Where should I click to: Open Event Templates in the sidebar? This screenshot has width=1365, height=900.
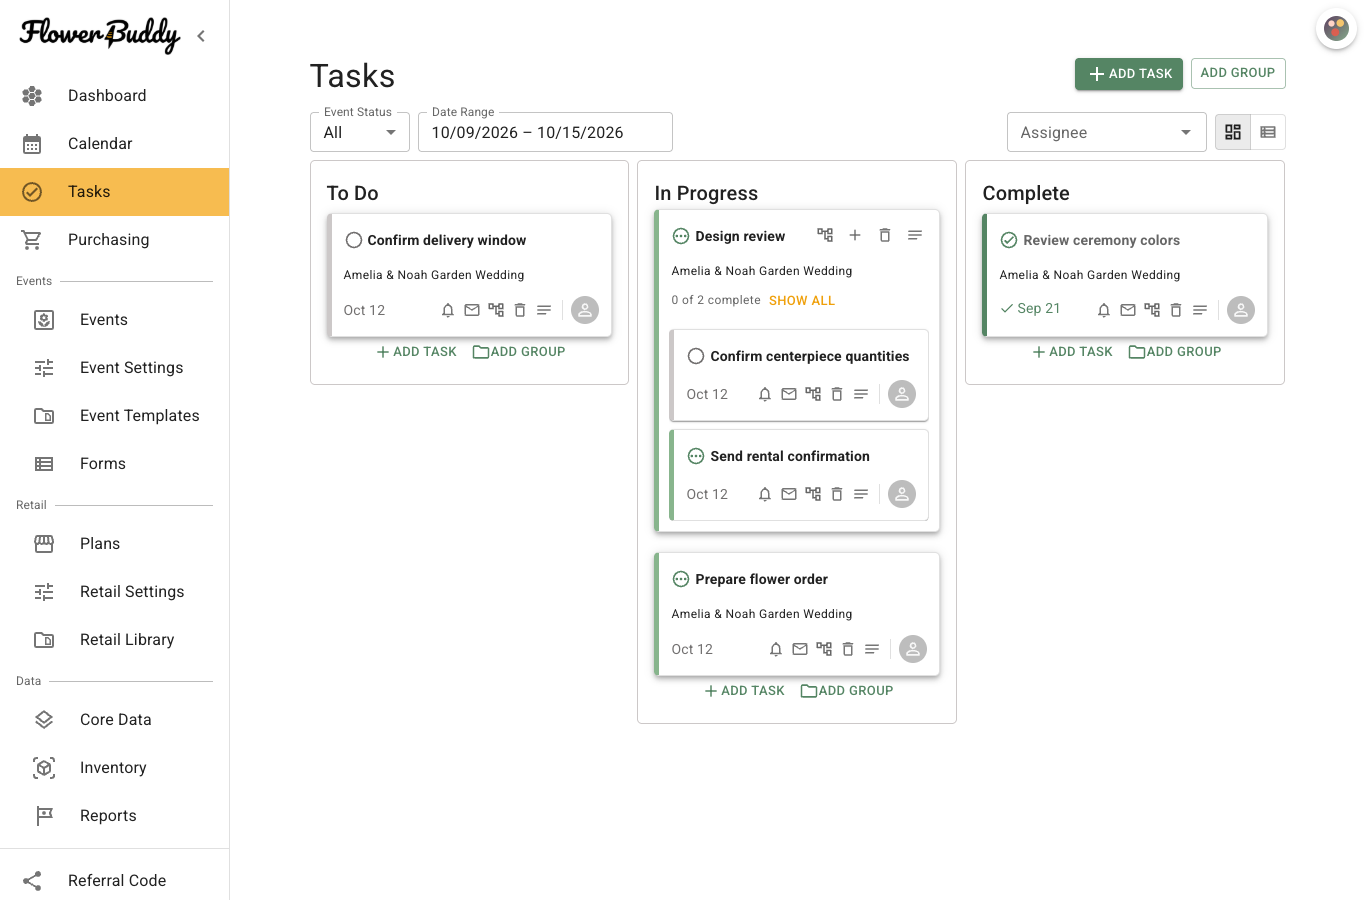(115, 416)
